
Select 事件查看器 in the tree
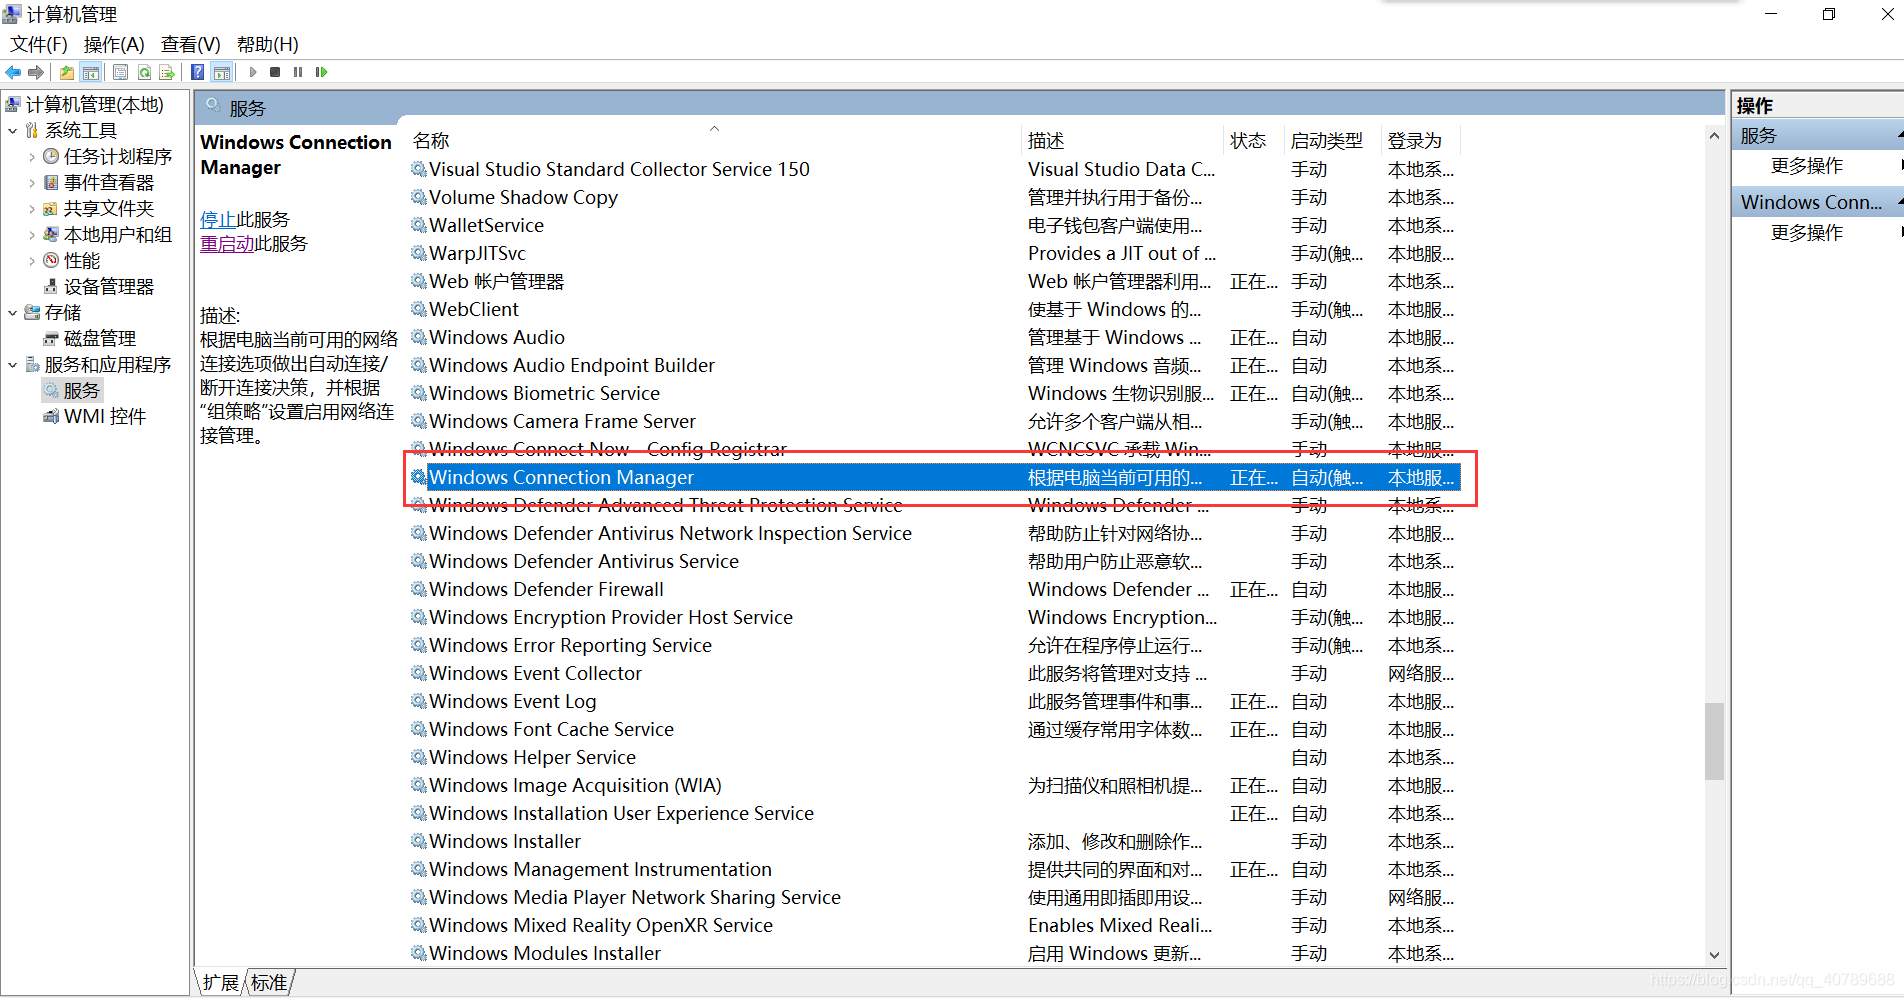pyautogui.click(x=108, y=182)
